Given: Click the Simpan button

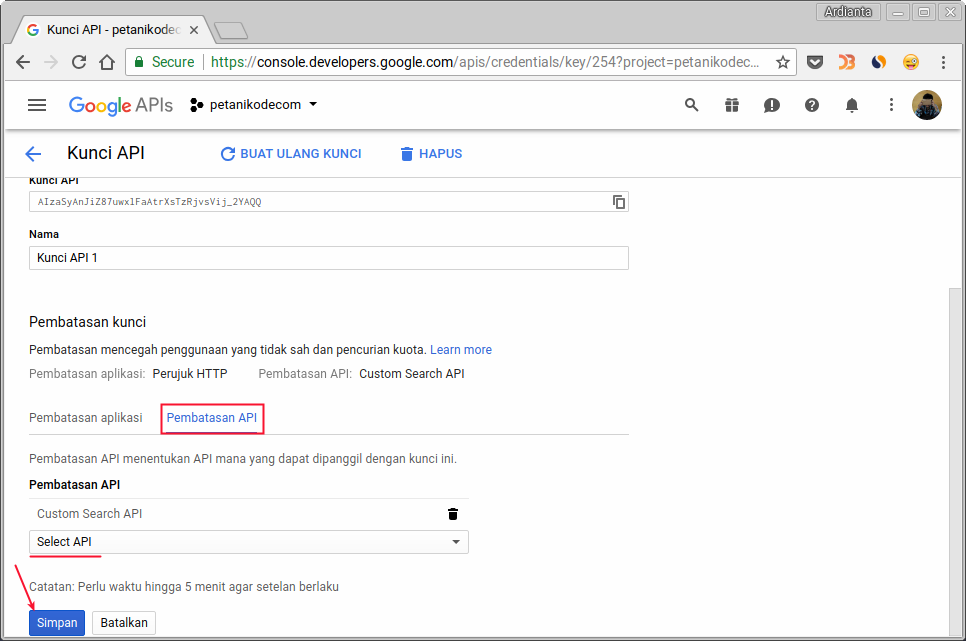Looking at the screenshot, I should coord(56,622).
